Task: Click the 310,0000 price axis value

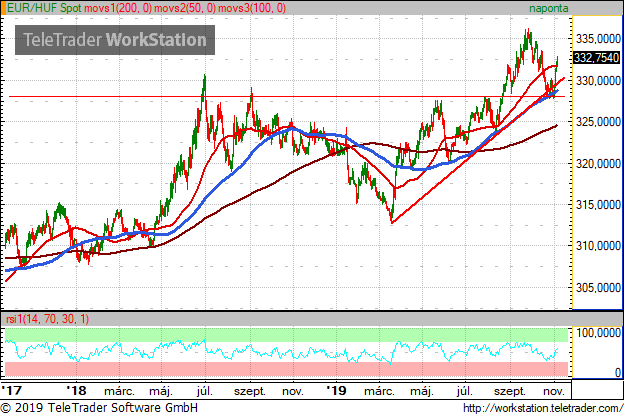Action: tap(598, 246)
